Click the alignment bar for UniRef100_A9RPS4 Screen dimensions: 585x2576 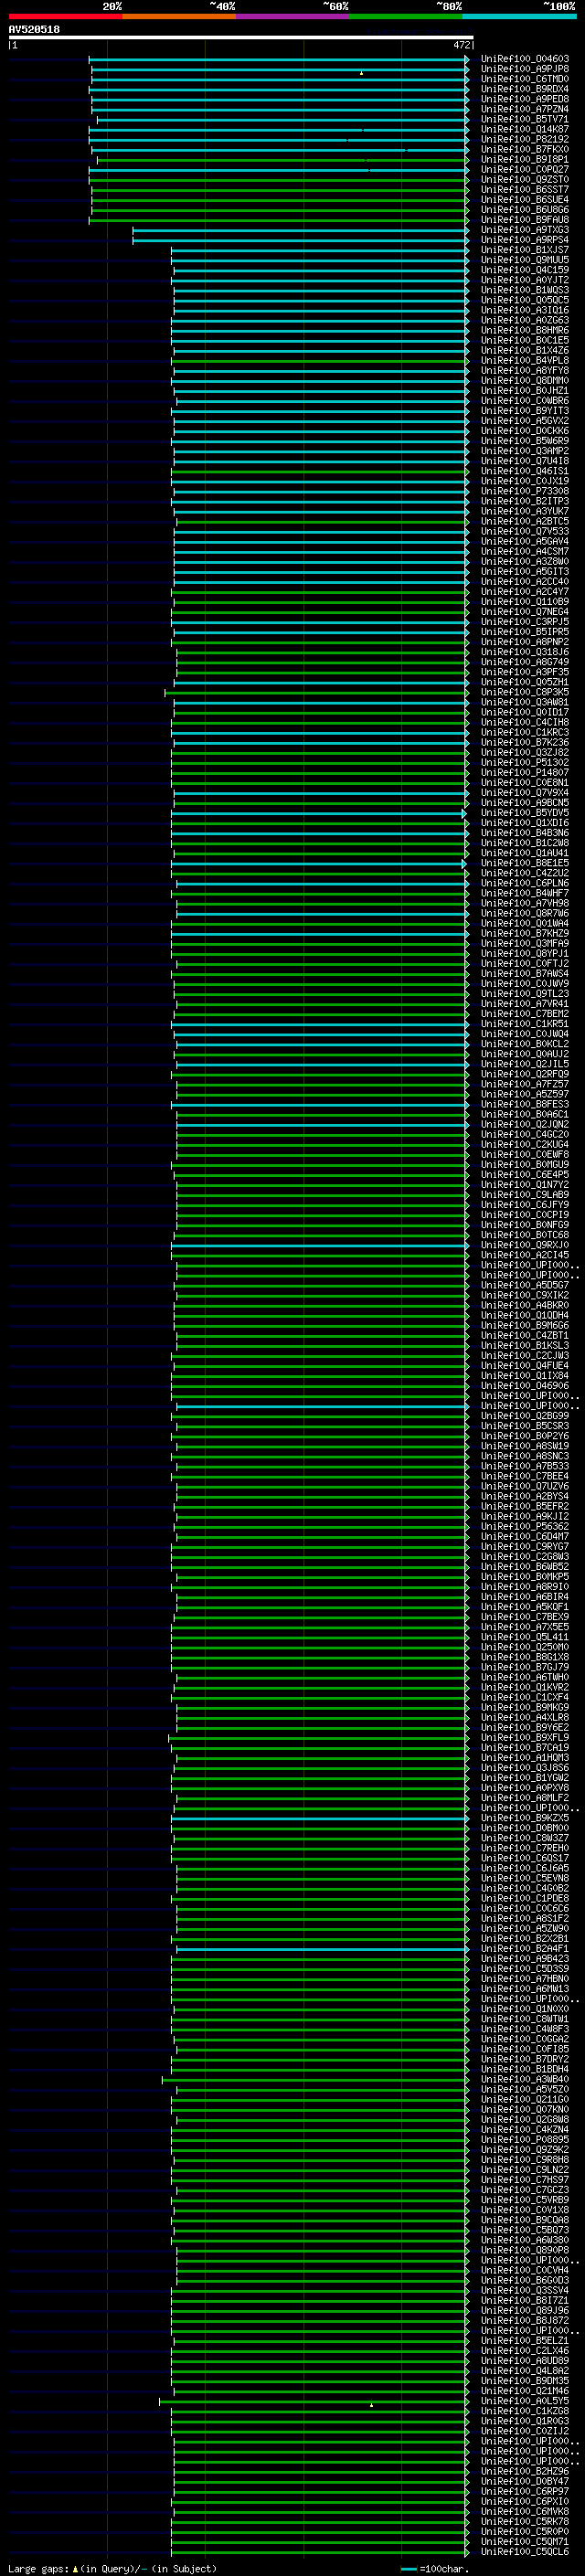301,240
